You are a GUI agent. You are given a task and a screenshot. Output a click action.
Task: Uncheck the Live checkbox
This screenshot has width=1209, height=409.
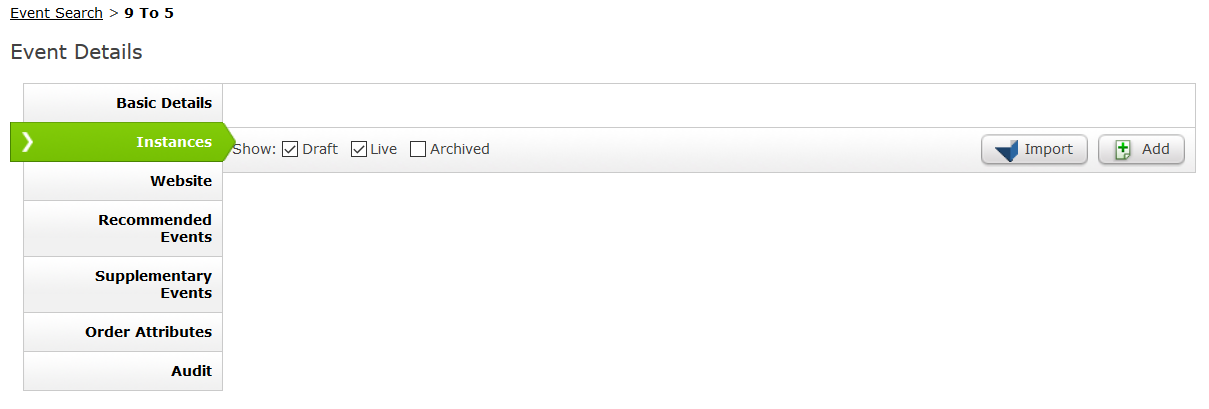pos(359,149)
